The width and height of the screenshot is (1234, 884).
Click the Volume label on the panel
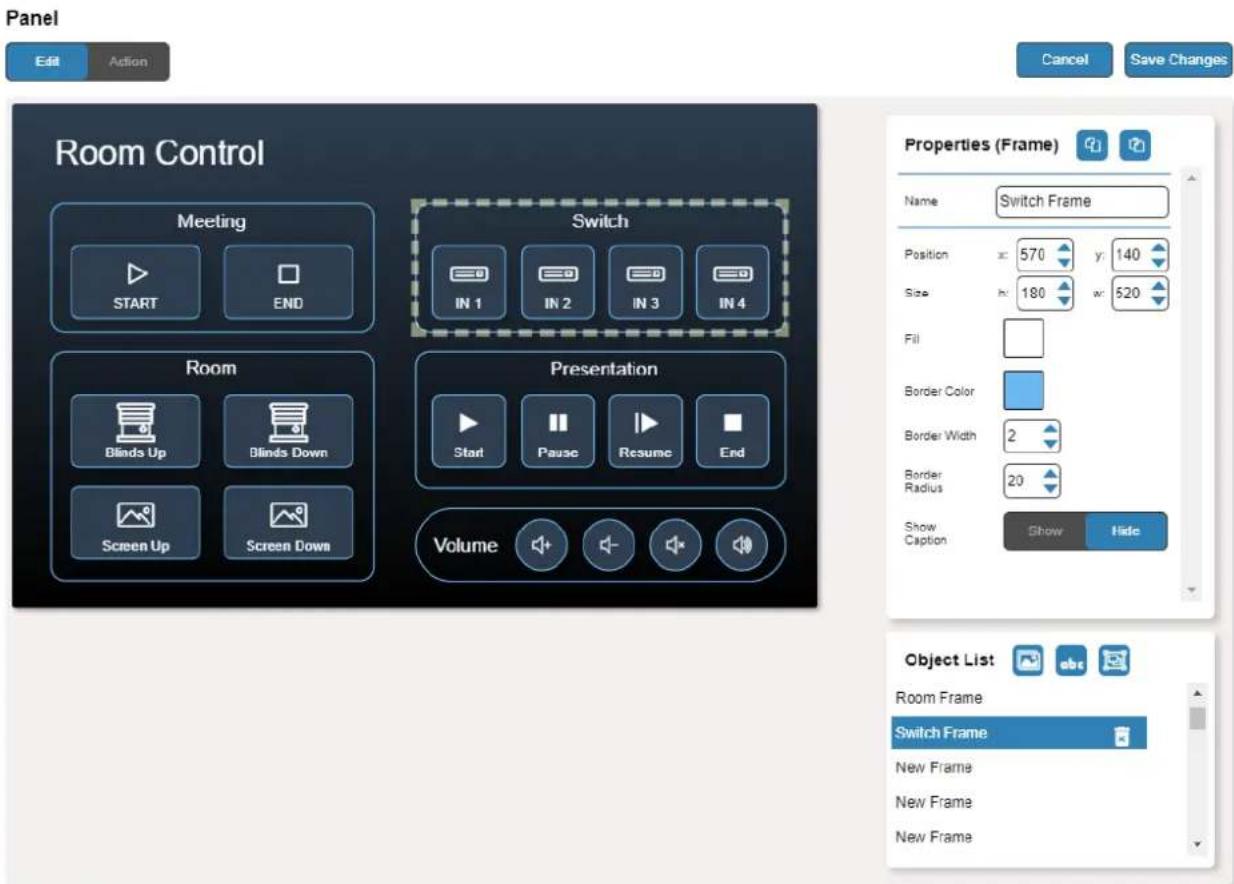pos(466,546)
